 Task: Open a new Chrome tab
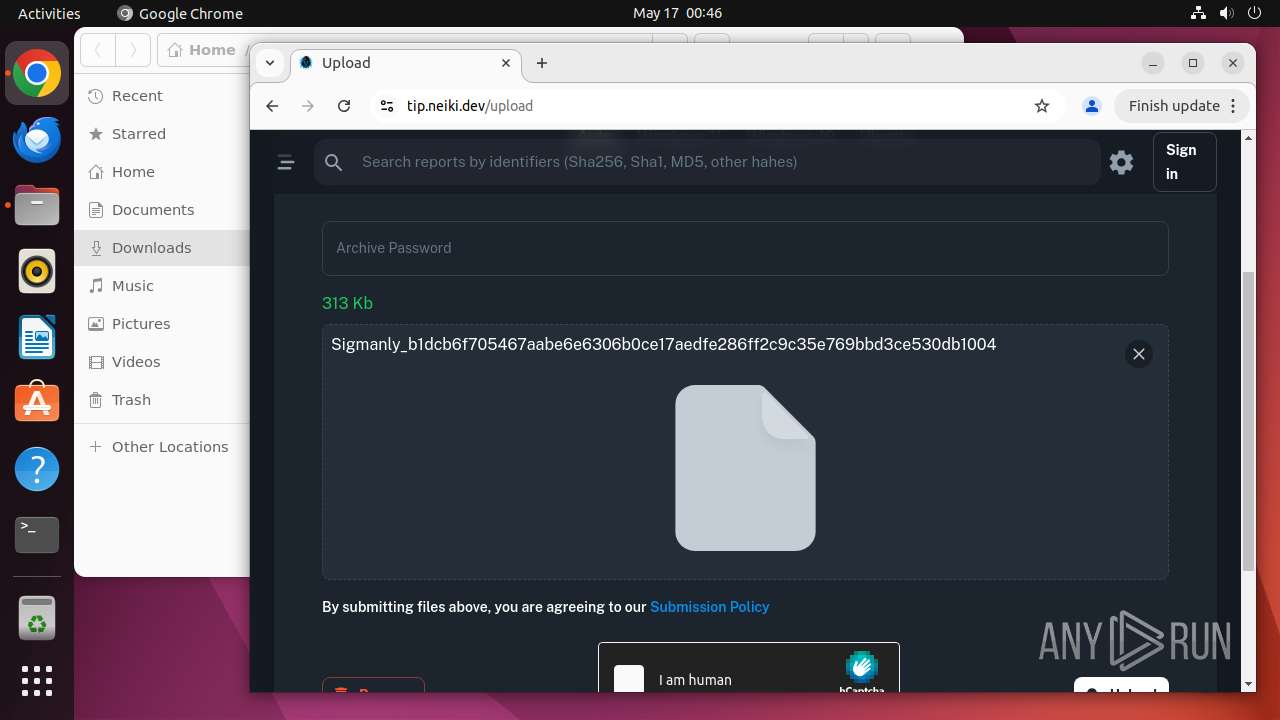pos(542,63)
